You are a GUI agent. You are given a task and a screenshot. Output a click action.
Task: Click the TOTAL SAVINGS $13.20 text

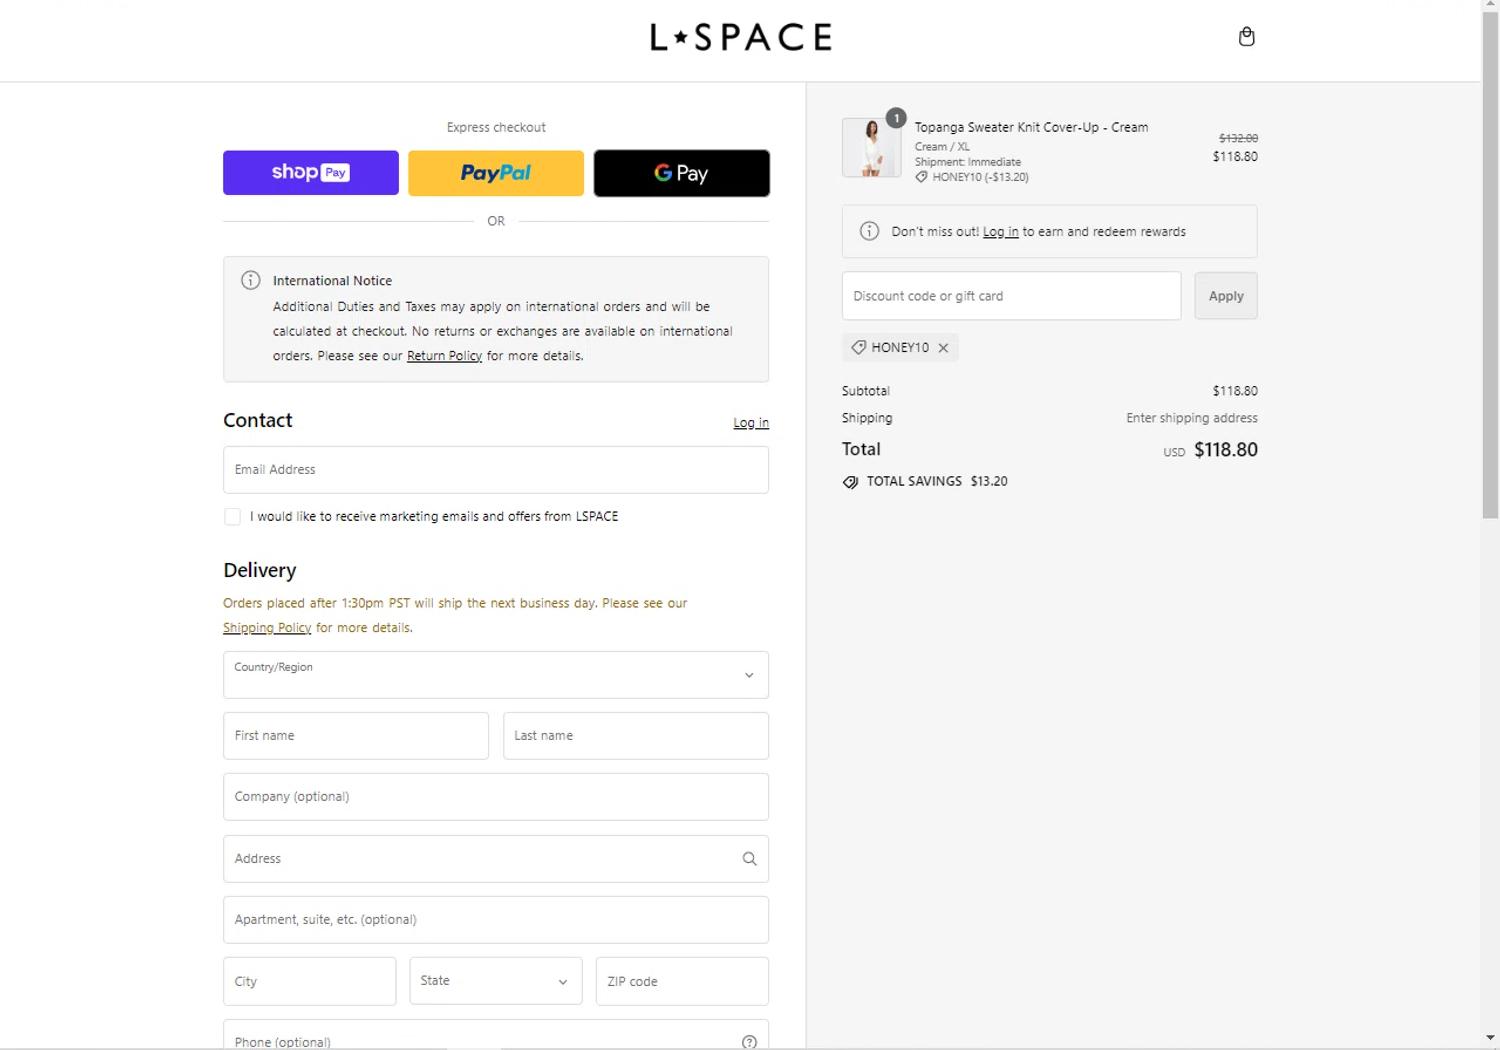tap(937, 481)
